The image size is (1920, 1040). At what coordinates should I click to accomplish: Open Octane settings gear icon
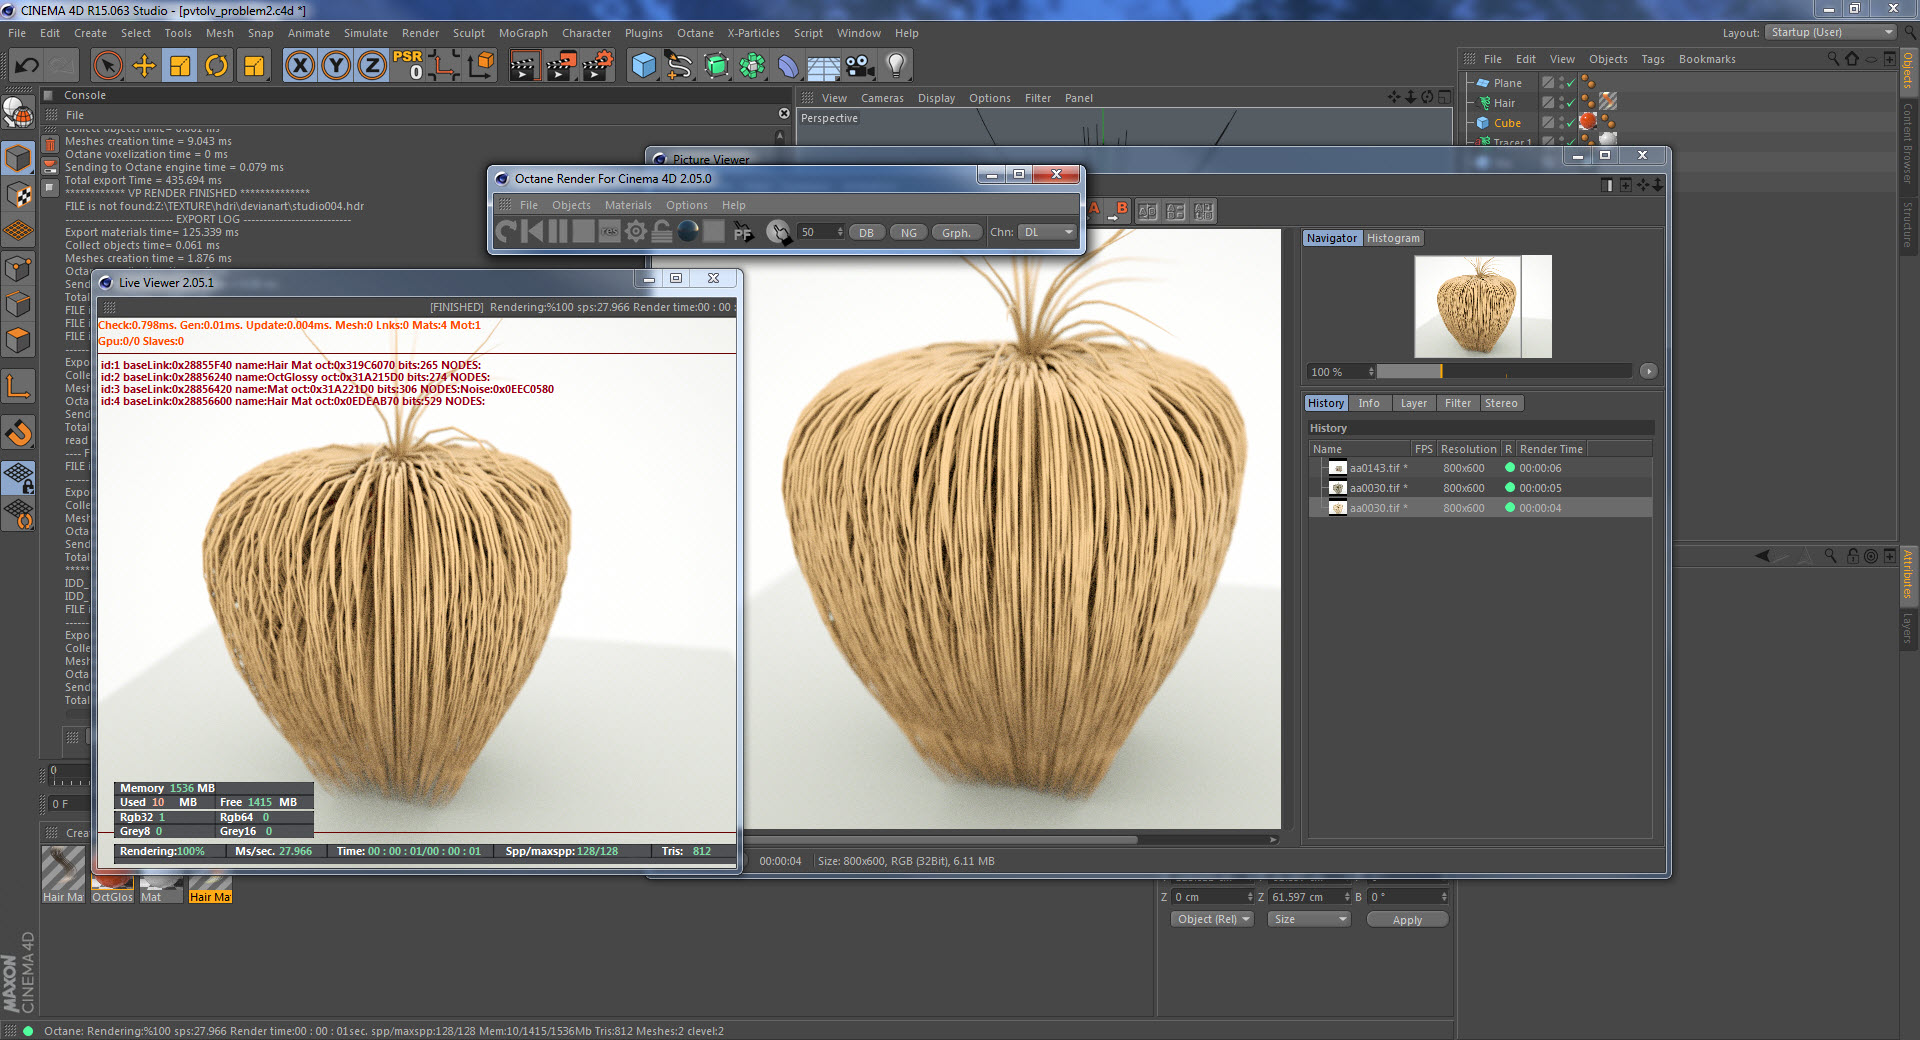point(635,232)
